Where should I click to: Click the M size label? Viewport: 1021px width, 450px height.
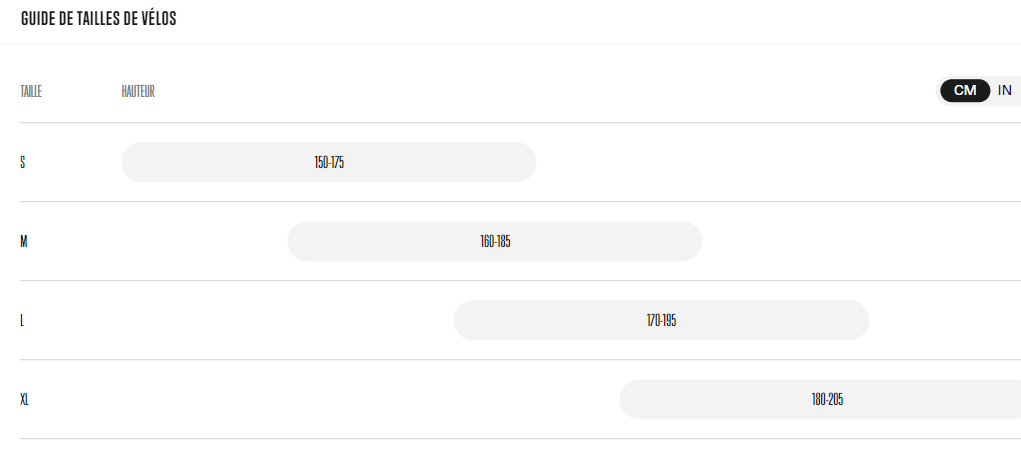click(24, 242)
